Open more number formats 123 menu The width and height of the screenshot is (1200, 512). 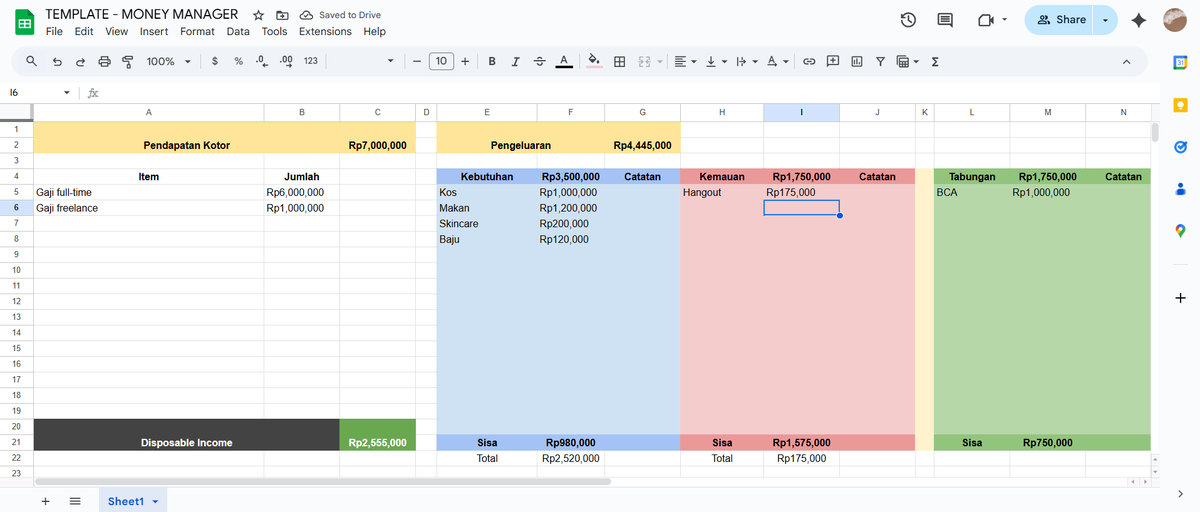[311, 61]
